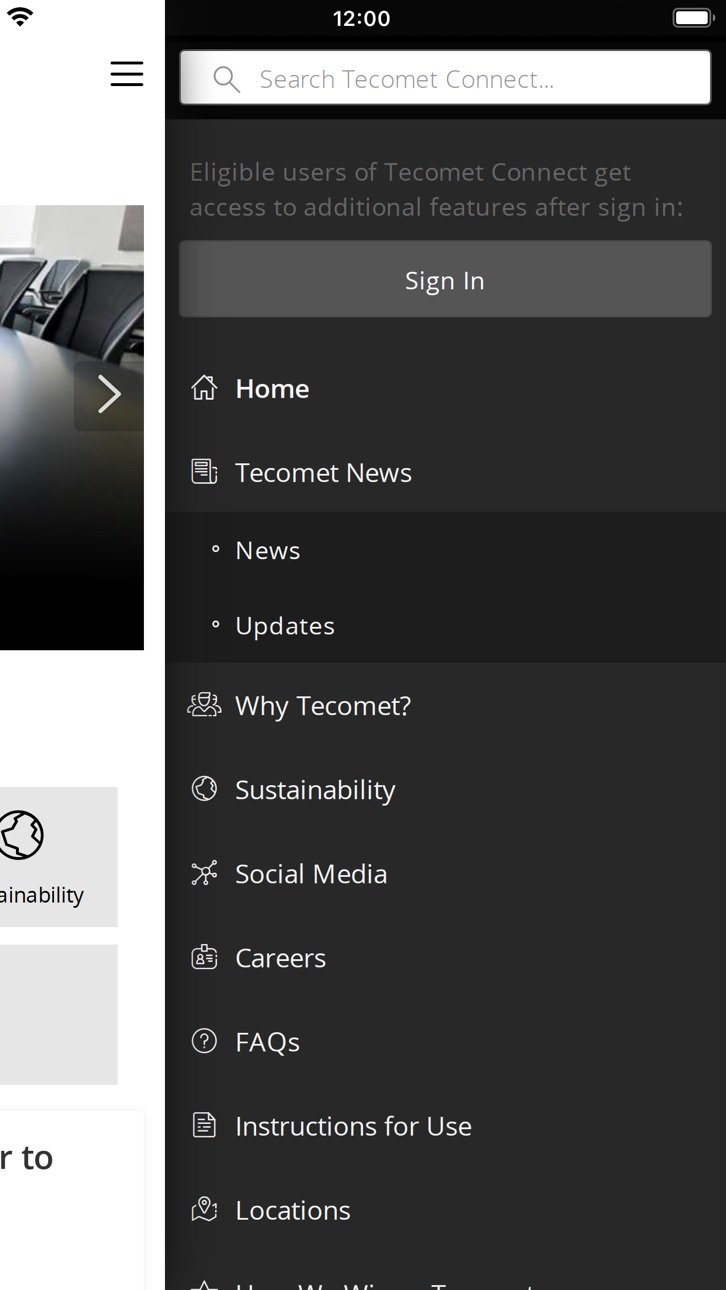Screen dimensions: 726x1290
Task: Tap the Wi-Fi status icon
Action: pos(19,17)
